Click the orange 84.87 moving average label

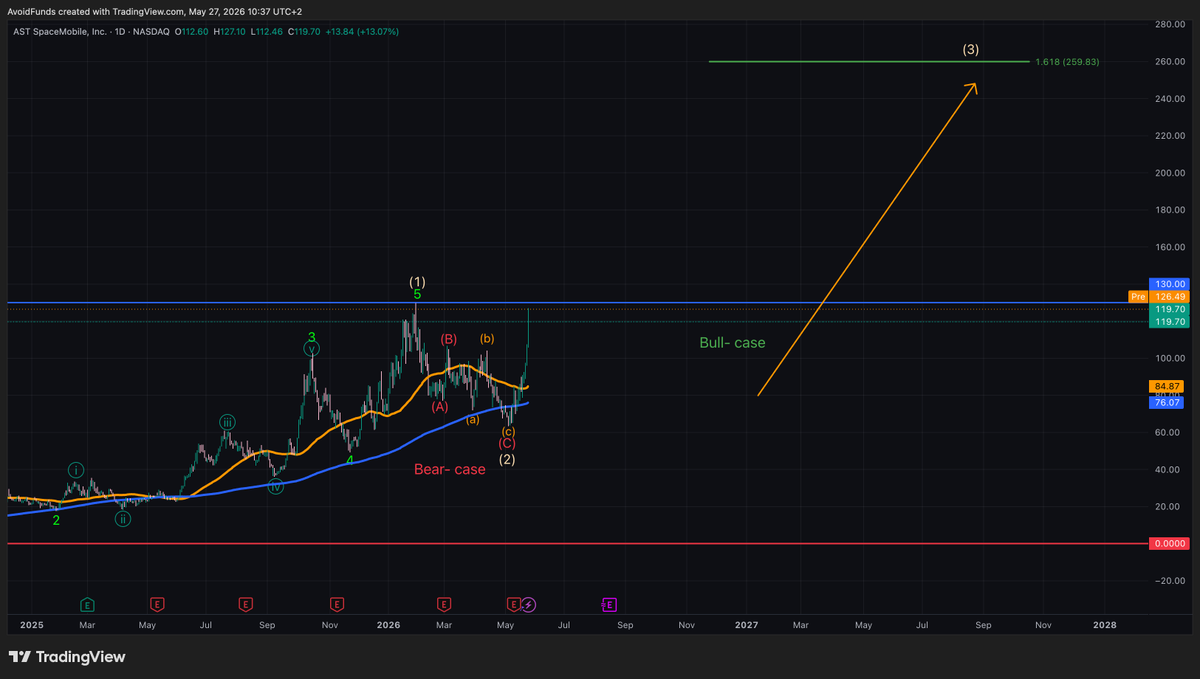tap(1165, 385)
